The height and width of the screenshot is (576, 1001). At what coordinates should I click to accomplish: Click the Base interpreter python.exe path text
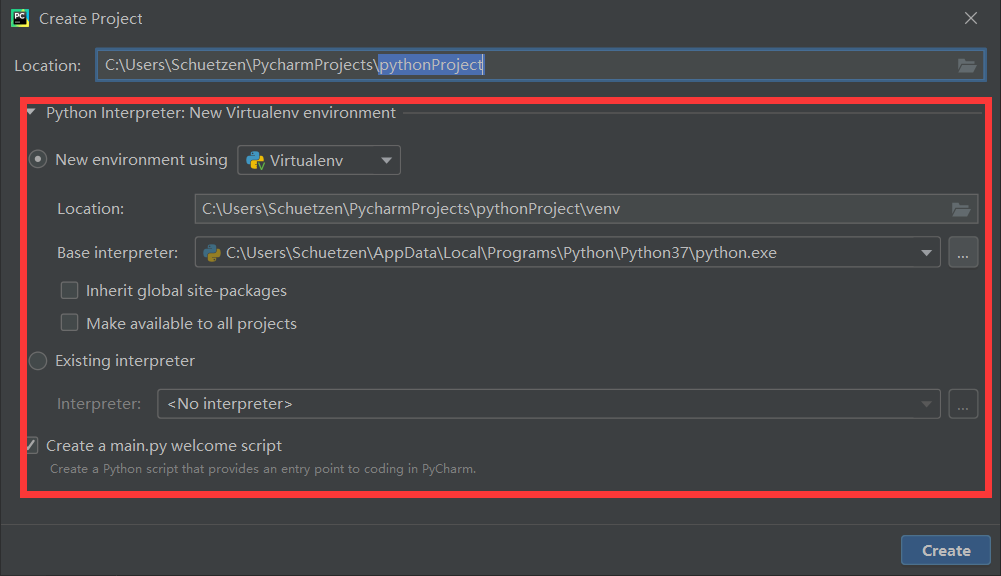[501, 253]
